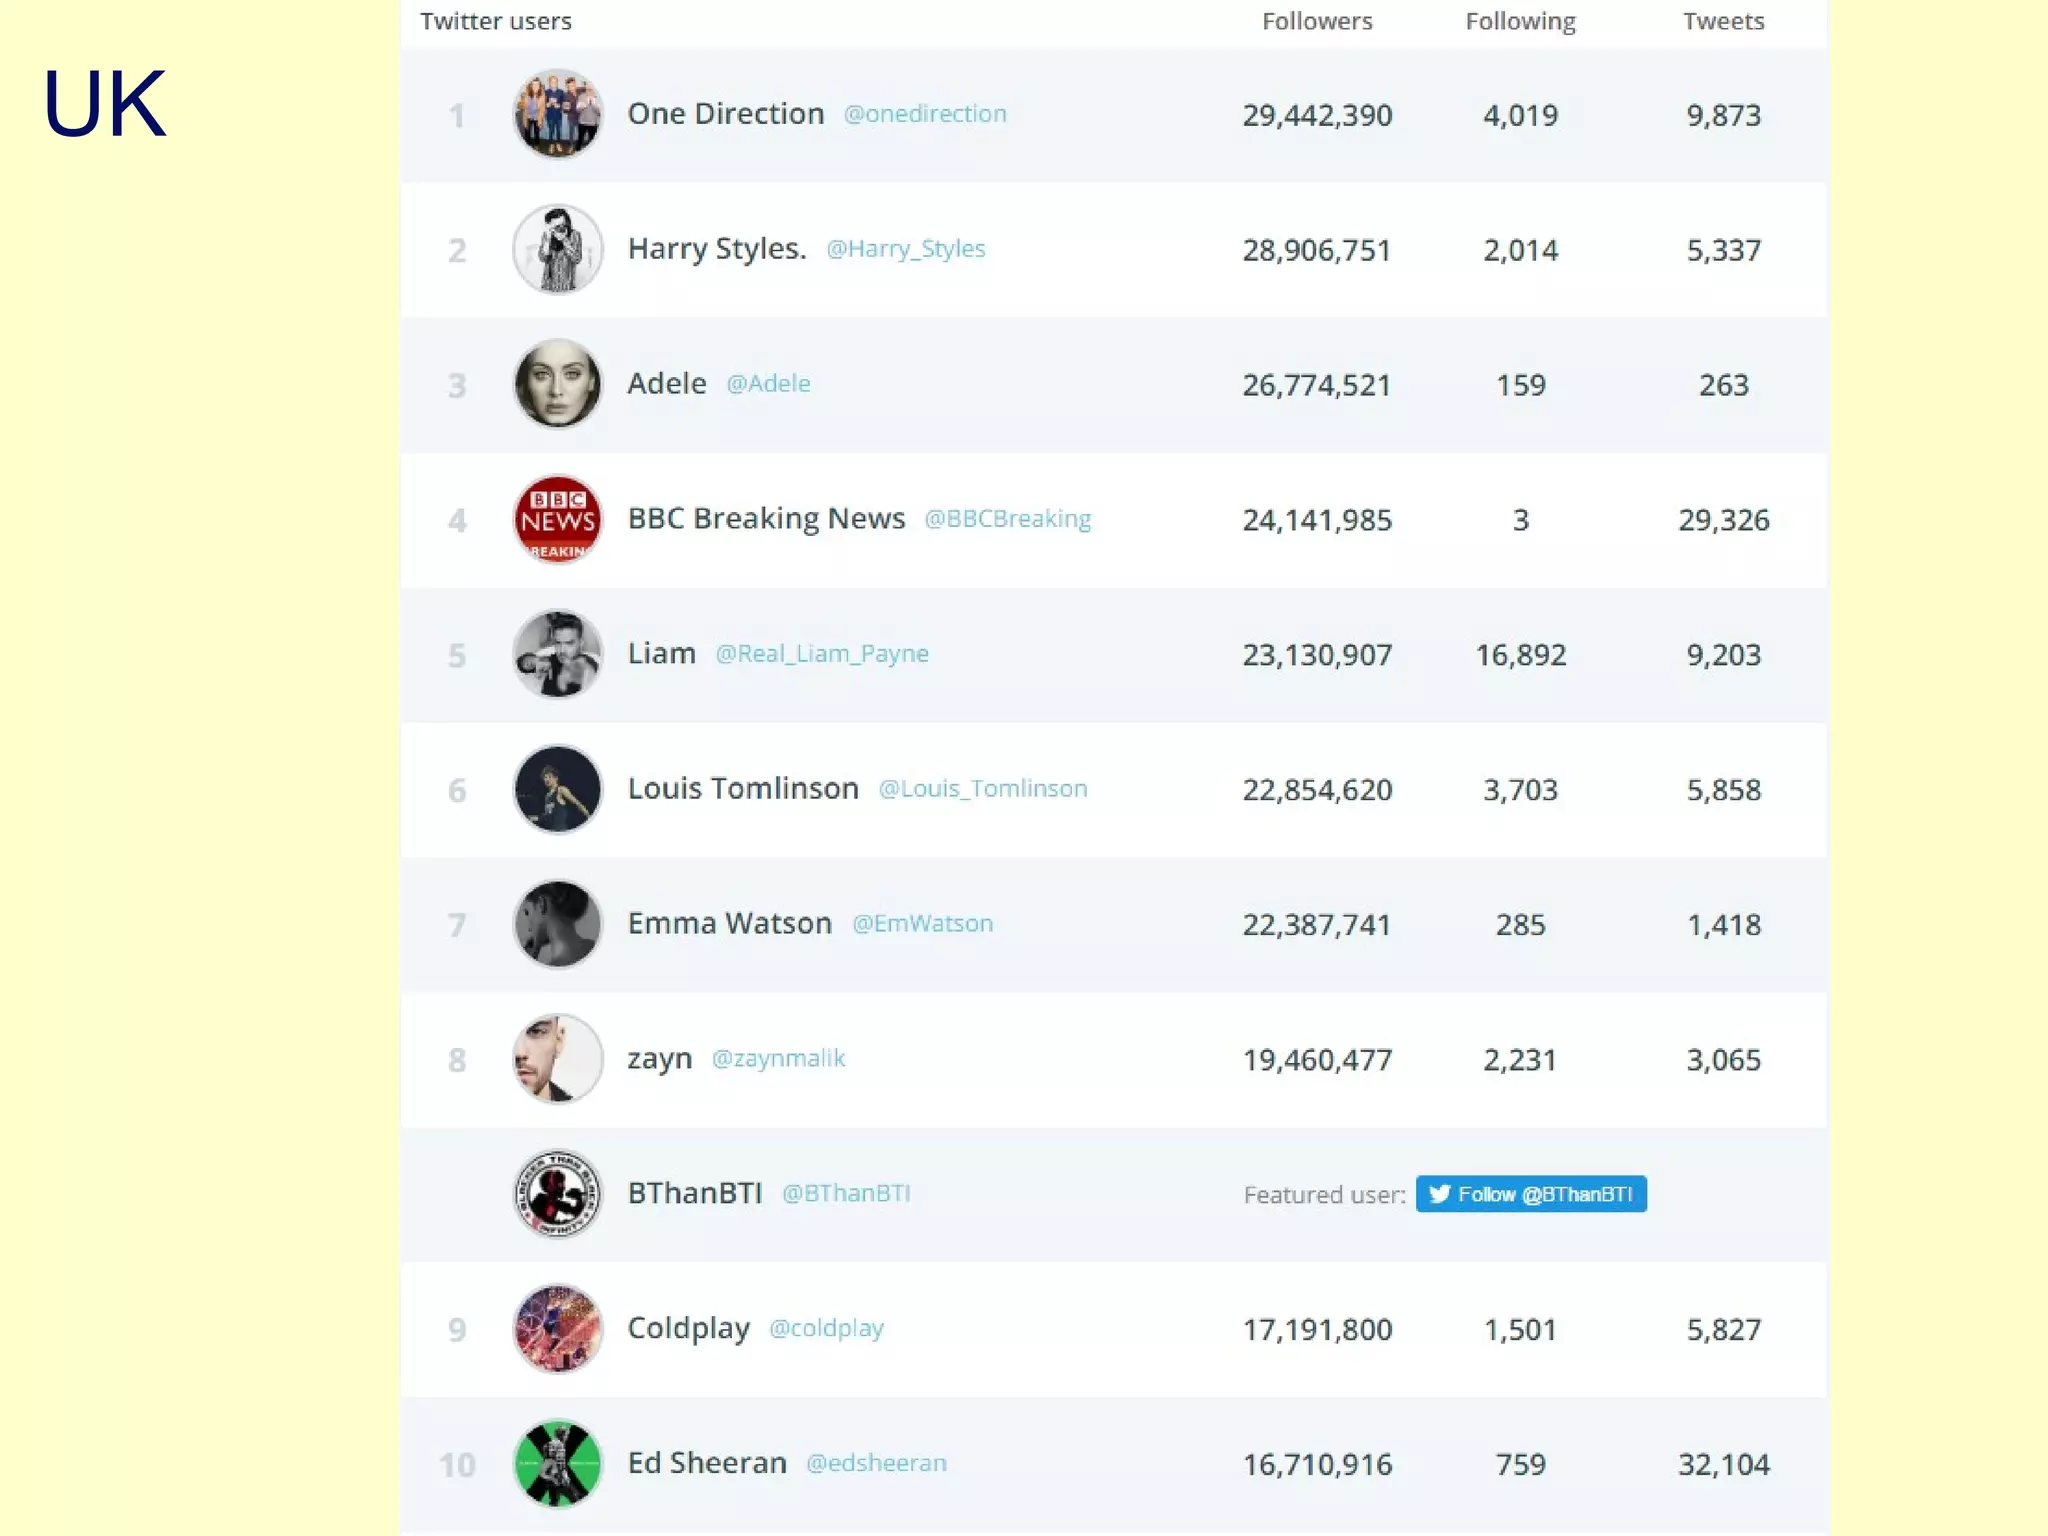This screenshot has height=1536, width=2048.
Task: Select the Following column header
Action: coord(1520,21)
